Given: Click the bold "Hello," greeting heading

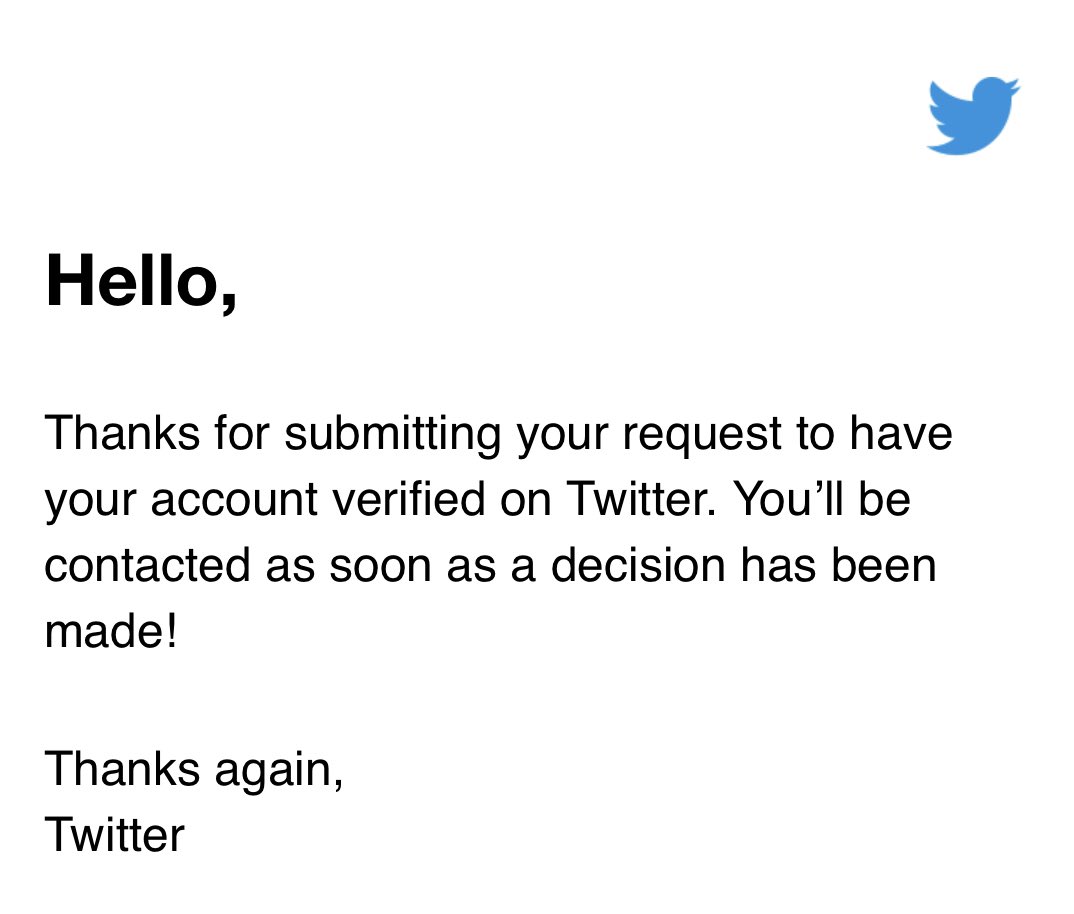Looking at the screenshot, I should (141, 279).
